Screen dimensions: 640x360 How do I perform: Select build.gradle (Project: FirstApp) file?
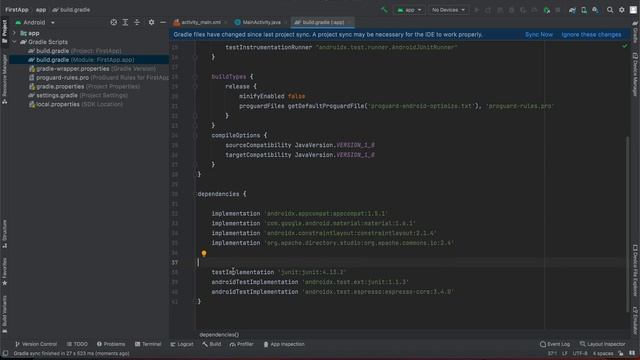click(75, 51)
